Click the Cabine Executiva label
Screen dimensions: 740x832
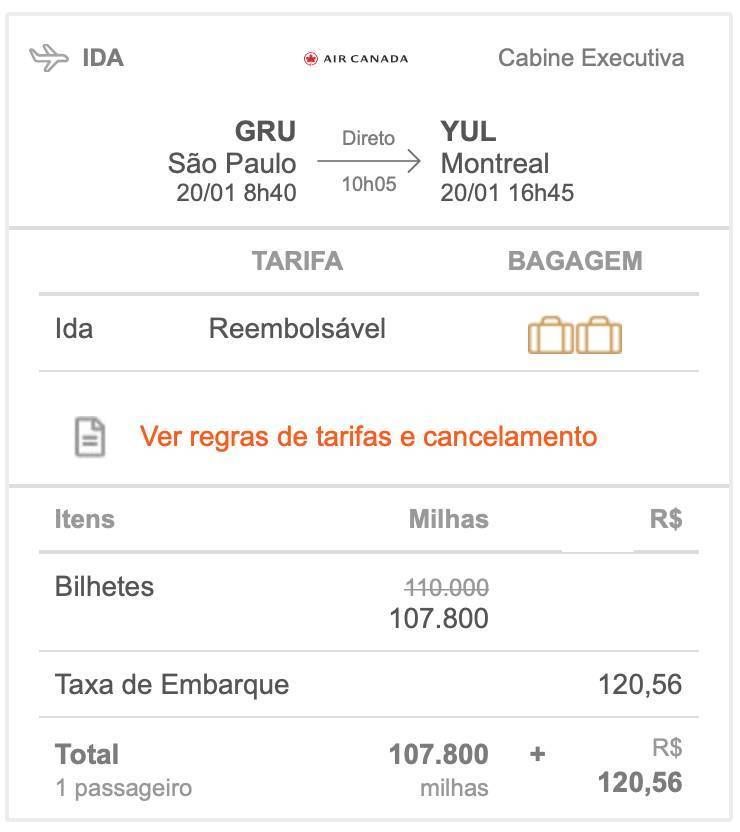point(591,58)
